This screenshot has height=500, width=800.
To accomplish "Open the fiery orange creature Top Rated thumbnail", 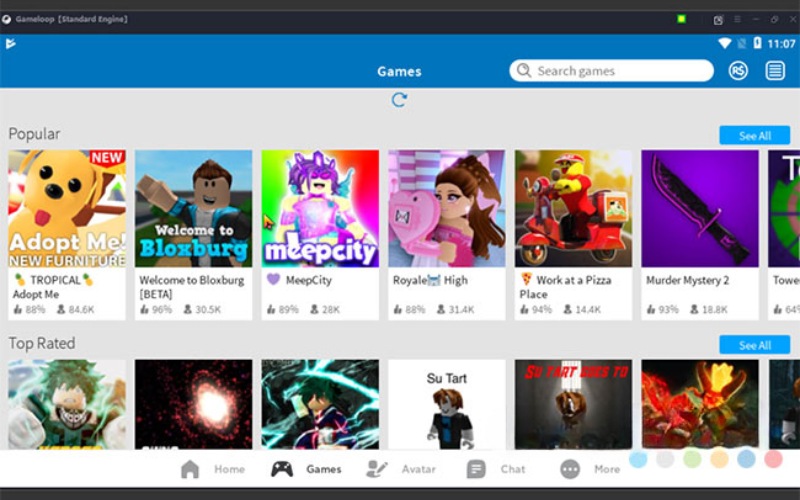I will pyautogui.click(x=699, y=404).
